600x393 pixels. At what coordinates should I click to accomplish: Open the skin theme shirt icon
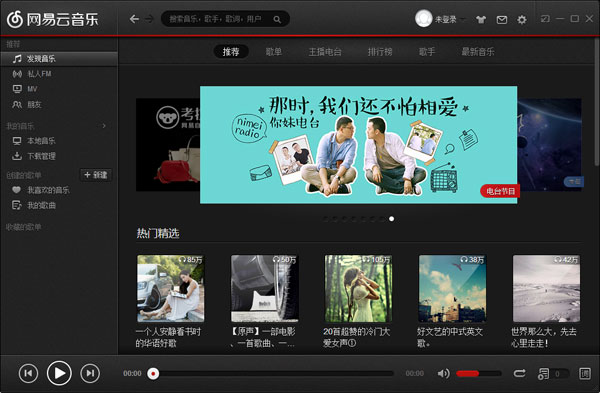(x=481, y=20)
